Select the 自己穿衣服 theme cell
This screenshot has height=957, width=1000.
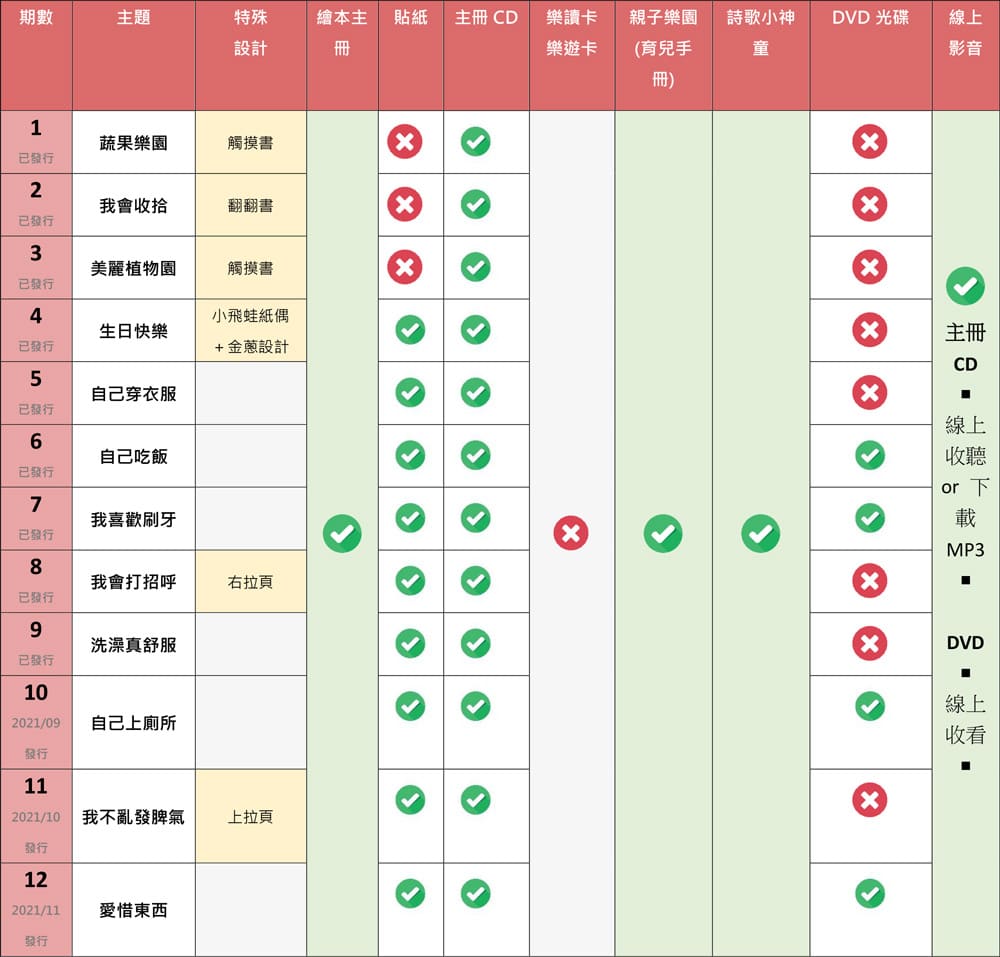[133, 393]
